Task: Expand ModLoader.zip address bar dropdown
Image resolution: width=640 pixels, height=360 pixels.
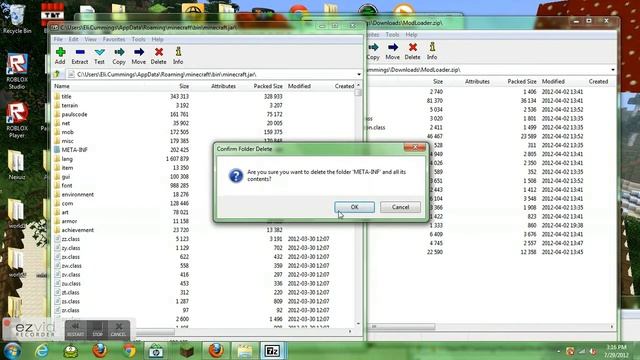Action: 613,70
